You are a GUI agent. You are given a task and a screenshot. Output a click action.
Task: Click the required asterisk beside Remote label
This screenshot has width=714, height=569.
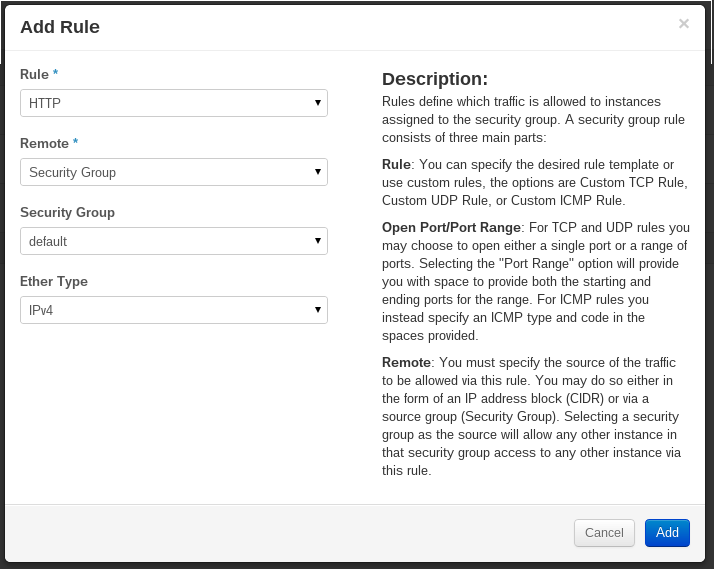click(x=76, y=144)
